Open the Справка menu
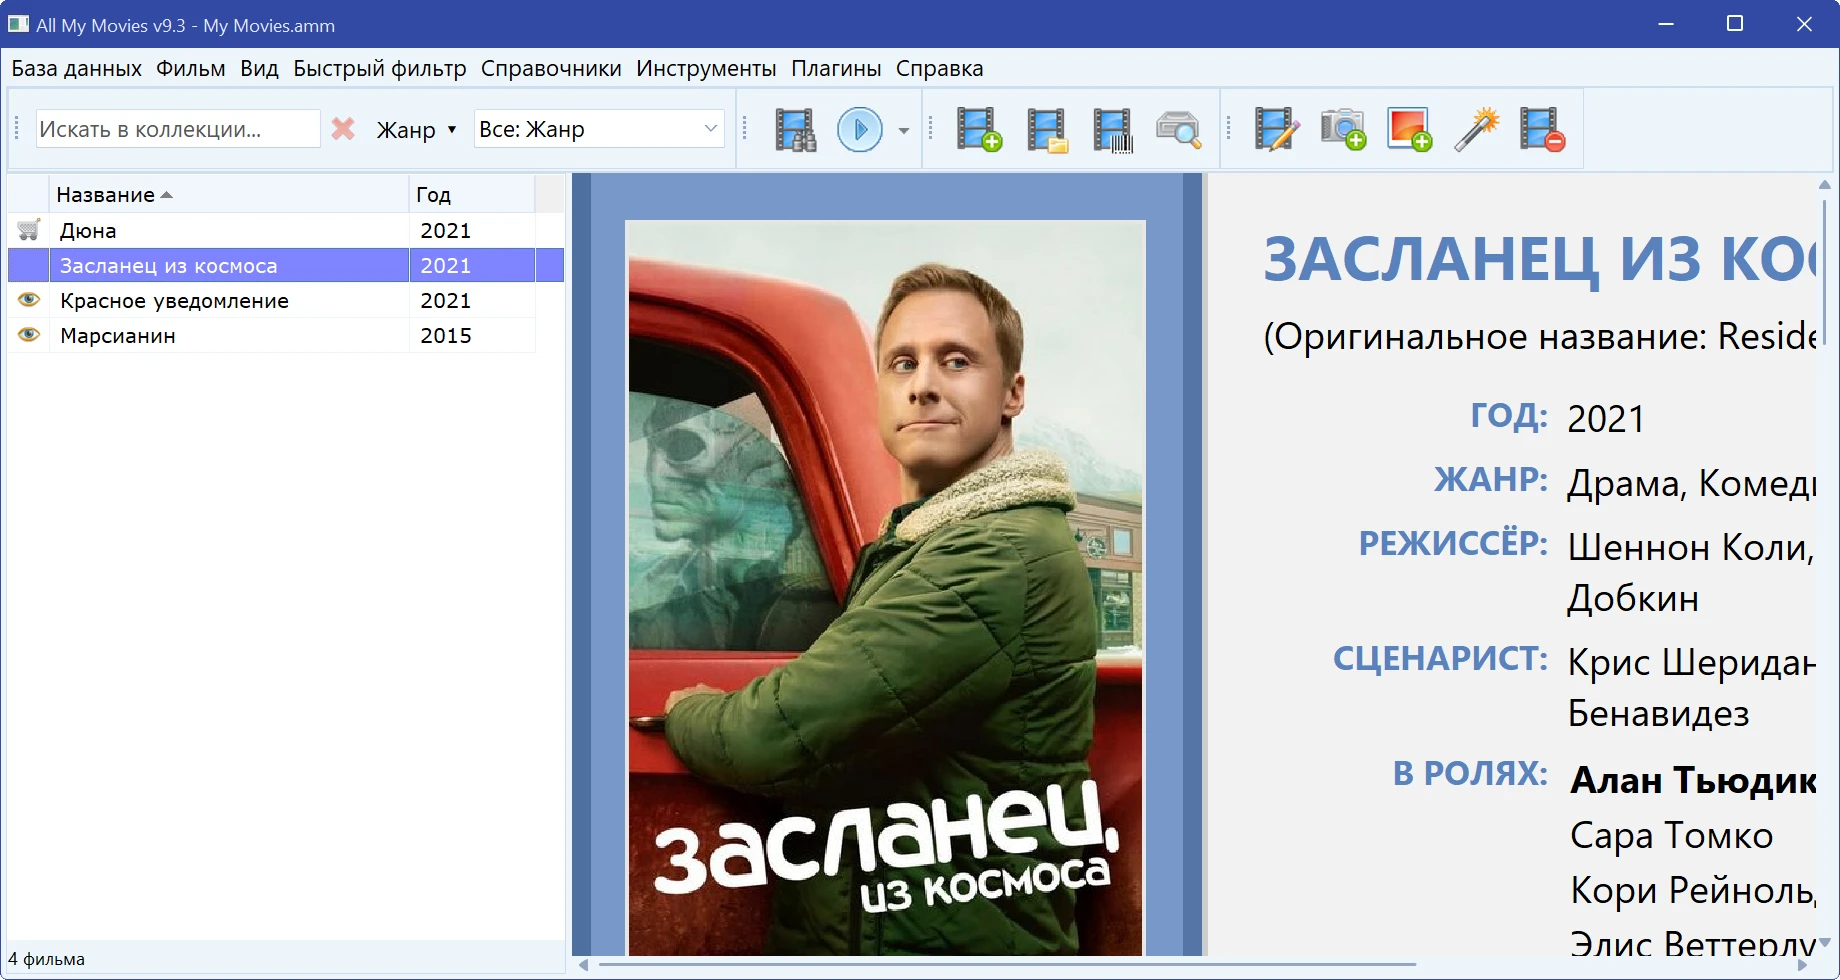 [x=939, y=69]
